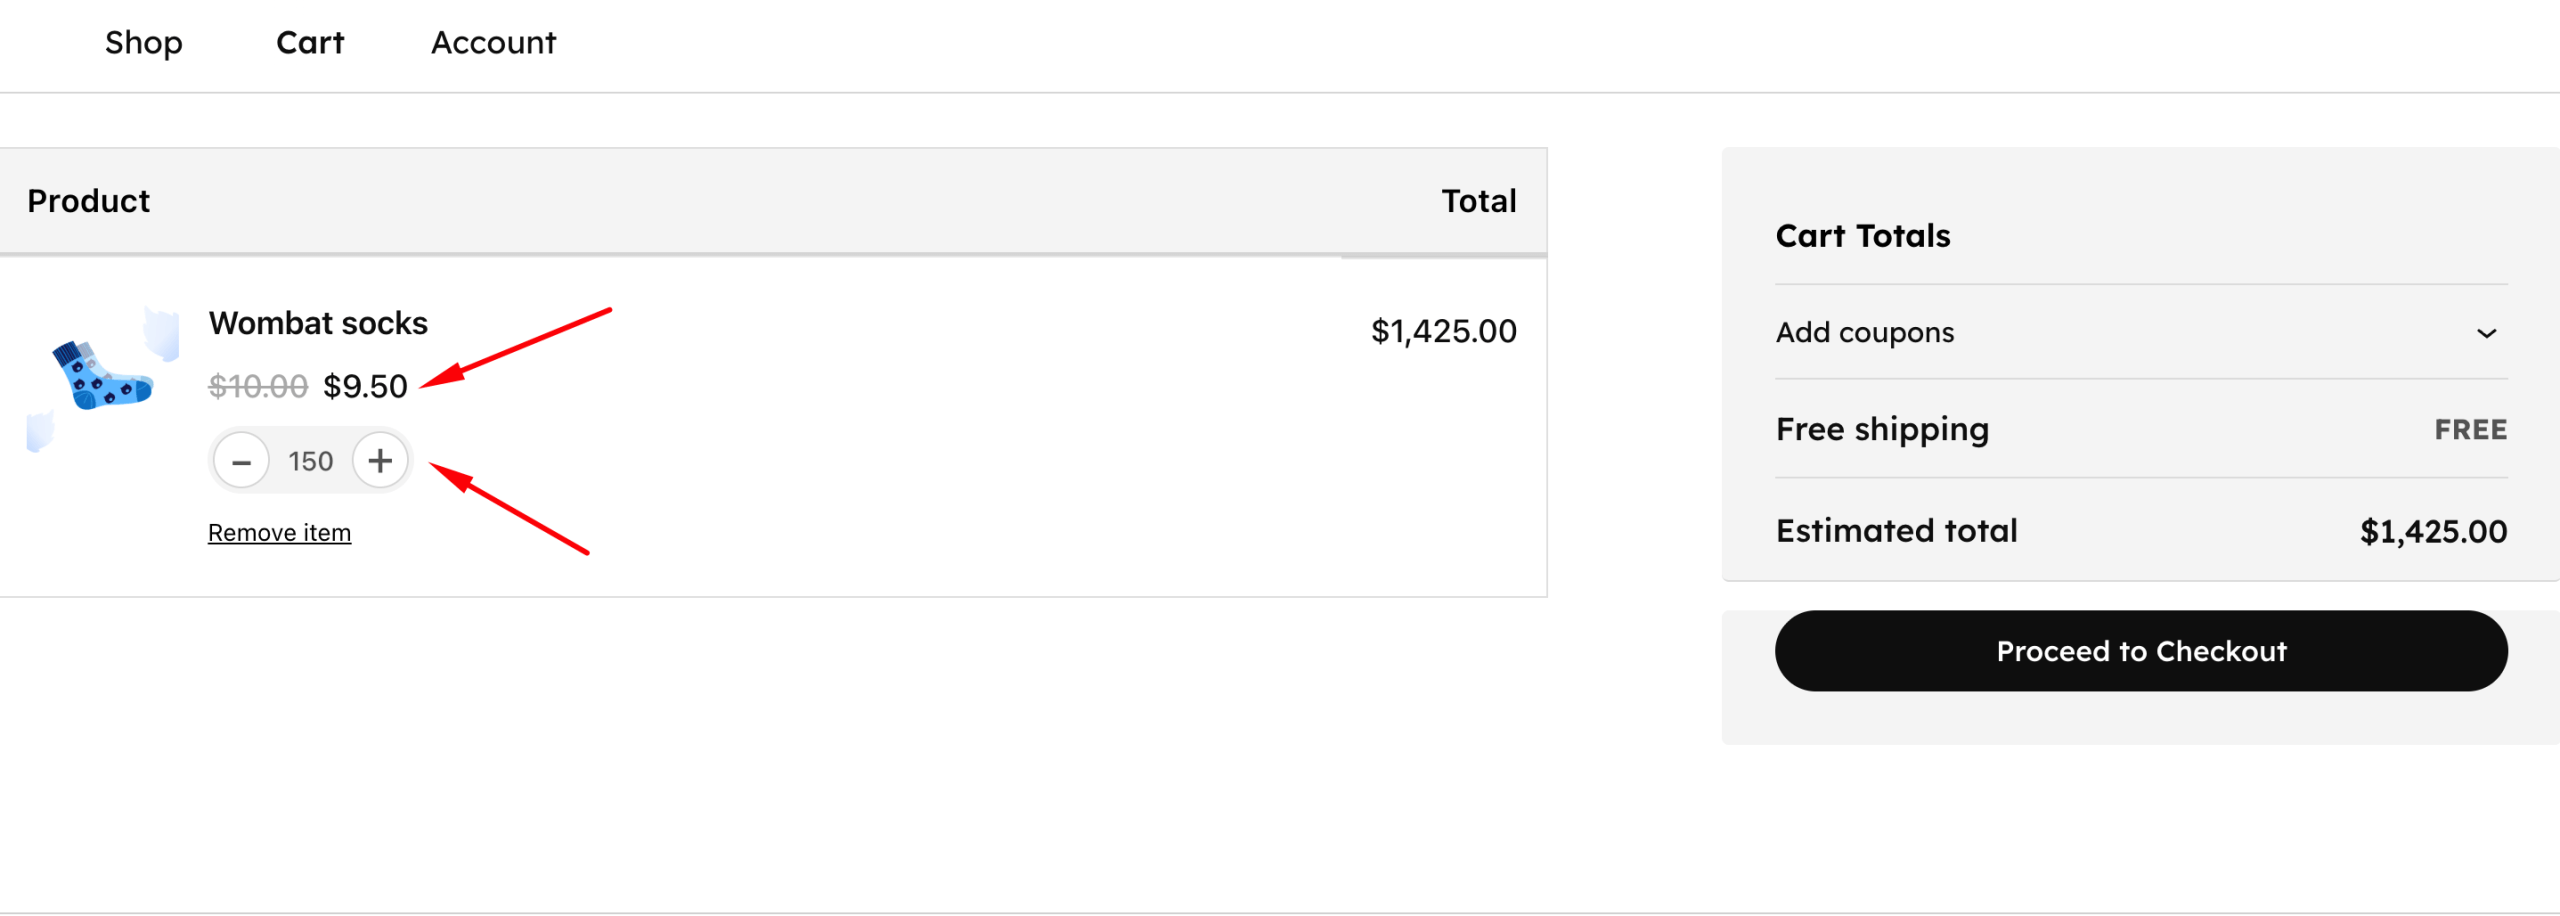The width and height of the screenshot is (2560, 916).
Task: Go to the Cart page in navigation
Action: pos(310,43)
